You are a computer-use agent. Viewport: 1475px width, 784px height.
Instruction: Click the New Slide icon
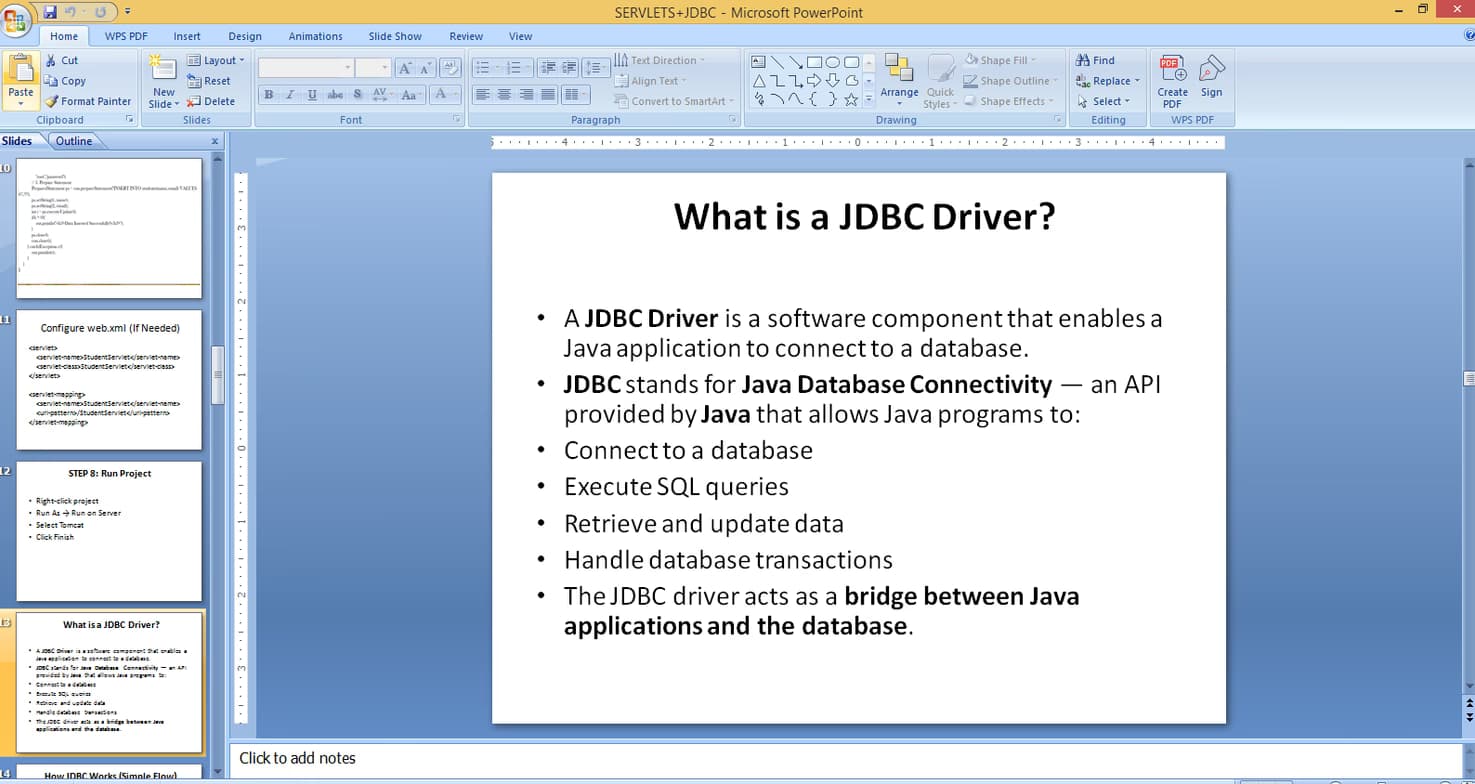(163, 70)
